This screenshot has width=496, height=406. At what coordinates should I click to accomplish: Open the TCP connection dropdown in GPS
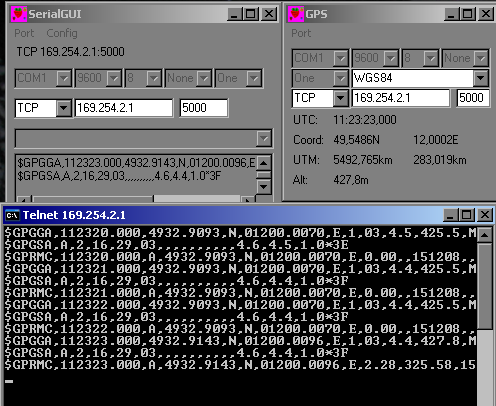340,98
